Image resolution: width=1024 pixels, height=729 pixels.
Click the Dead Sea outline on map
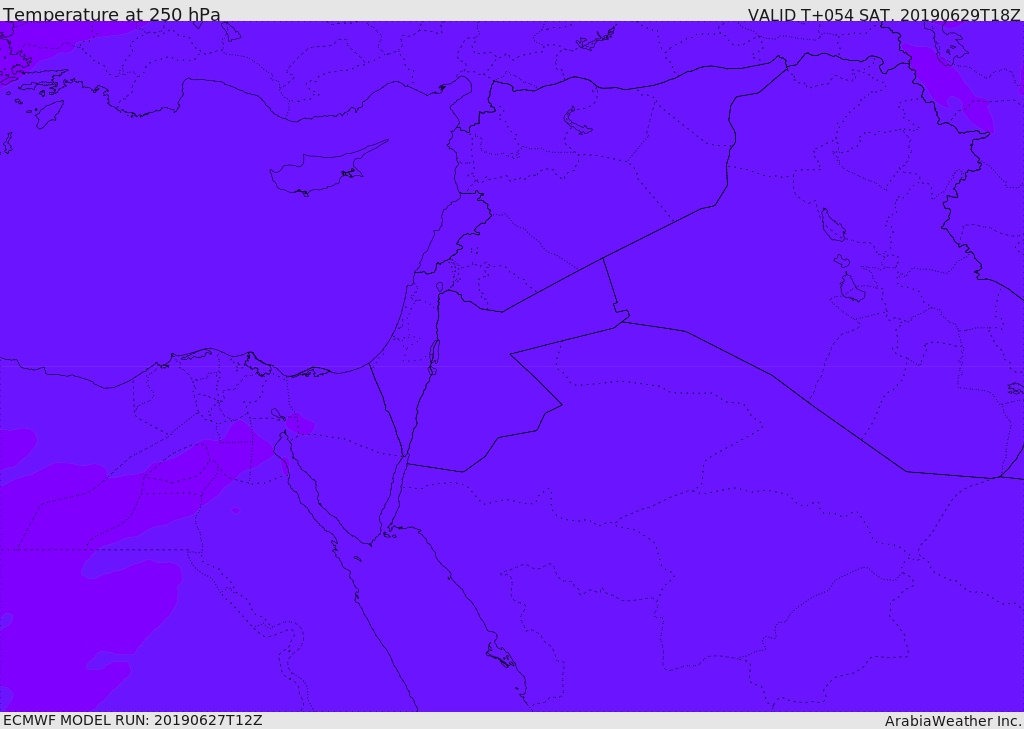[x=433, y=357]
